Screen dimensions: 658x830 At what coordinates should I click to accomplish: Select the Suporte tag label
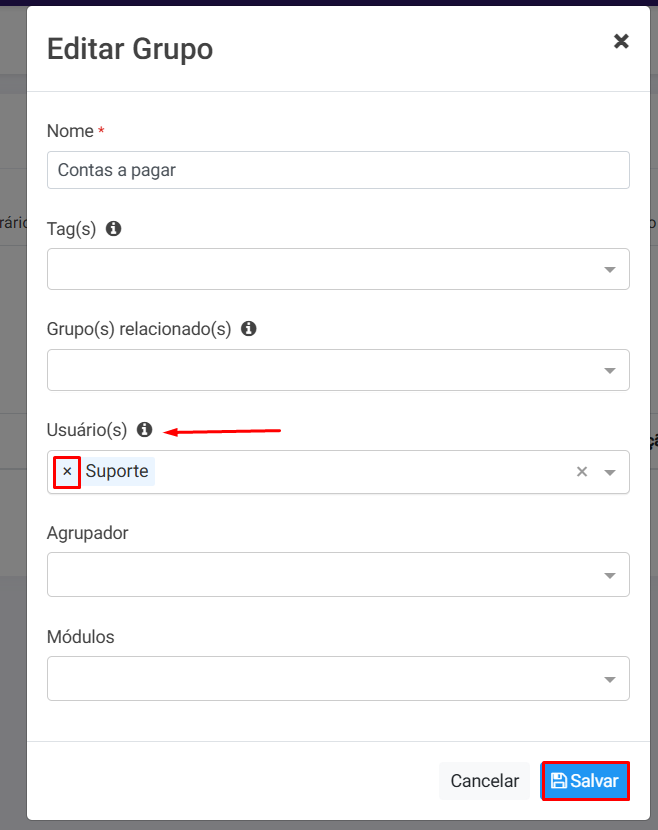117,471
